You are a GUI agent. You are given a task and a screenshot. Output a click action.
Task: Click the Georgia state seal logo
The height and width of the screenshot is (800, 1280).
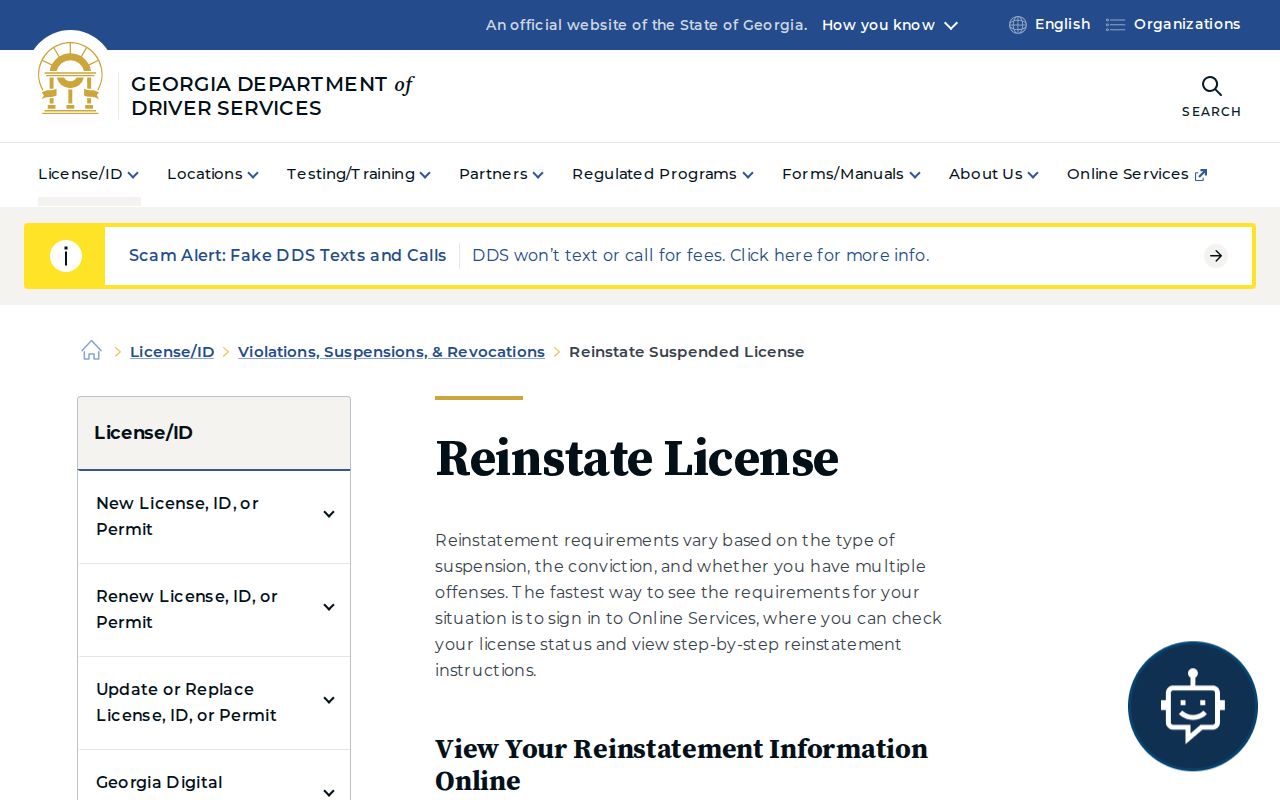(70, 79)
